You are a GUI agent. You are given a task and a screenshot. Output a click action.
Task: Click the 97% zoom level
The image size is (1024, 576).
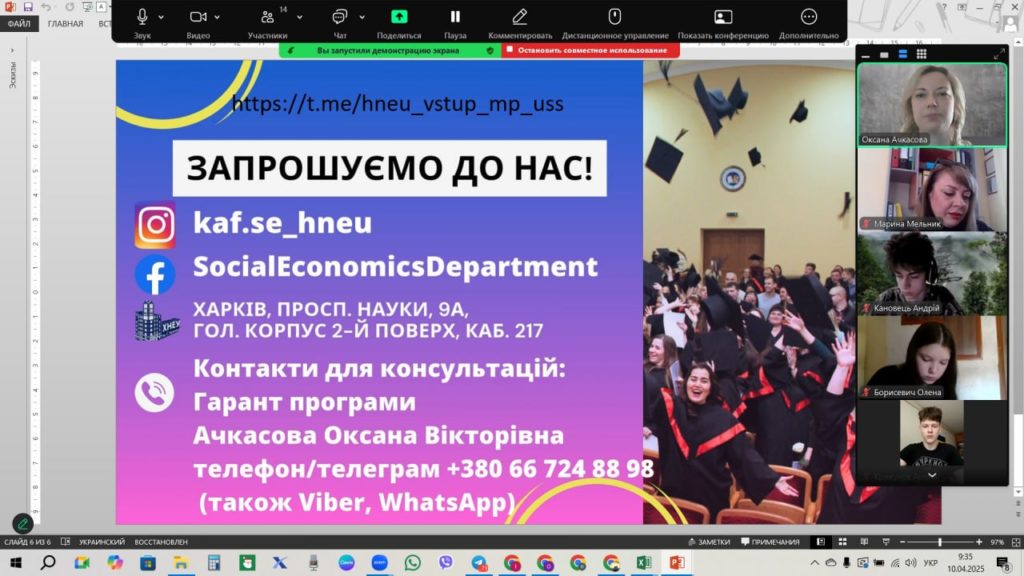click(997, 542)
